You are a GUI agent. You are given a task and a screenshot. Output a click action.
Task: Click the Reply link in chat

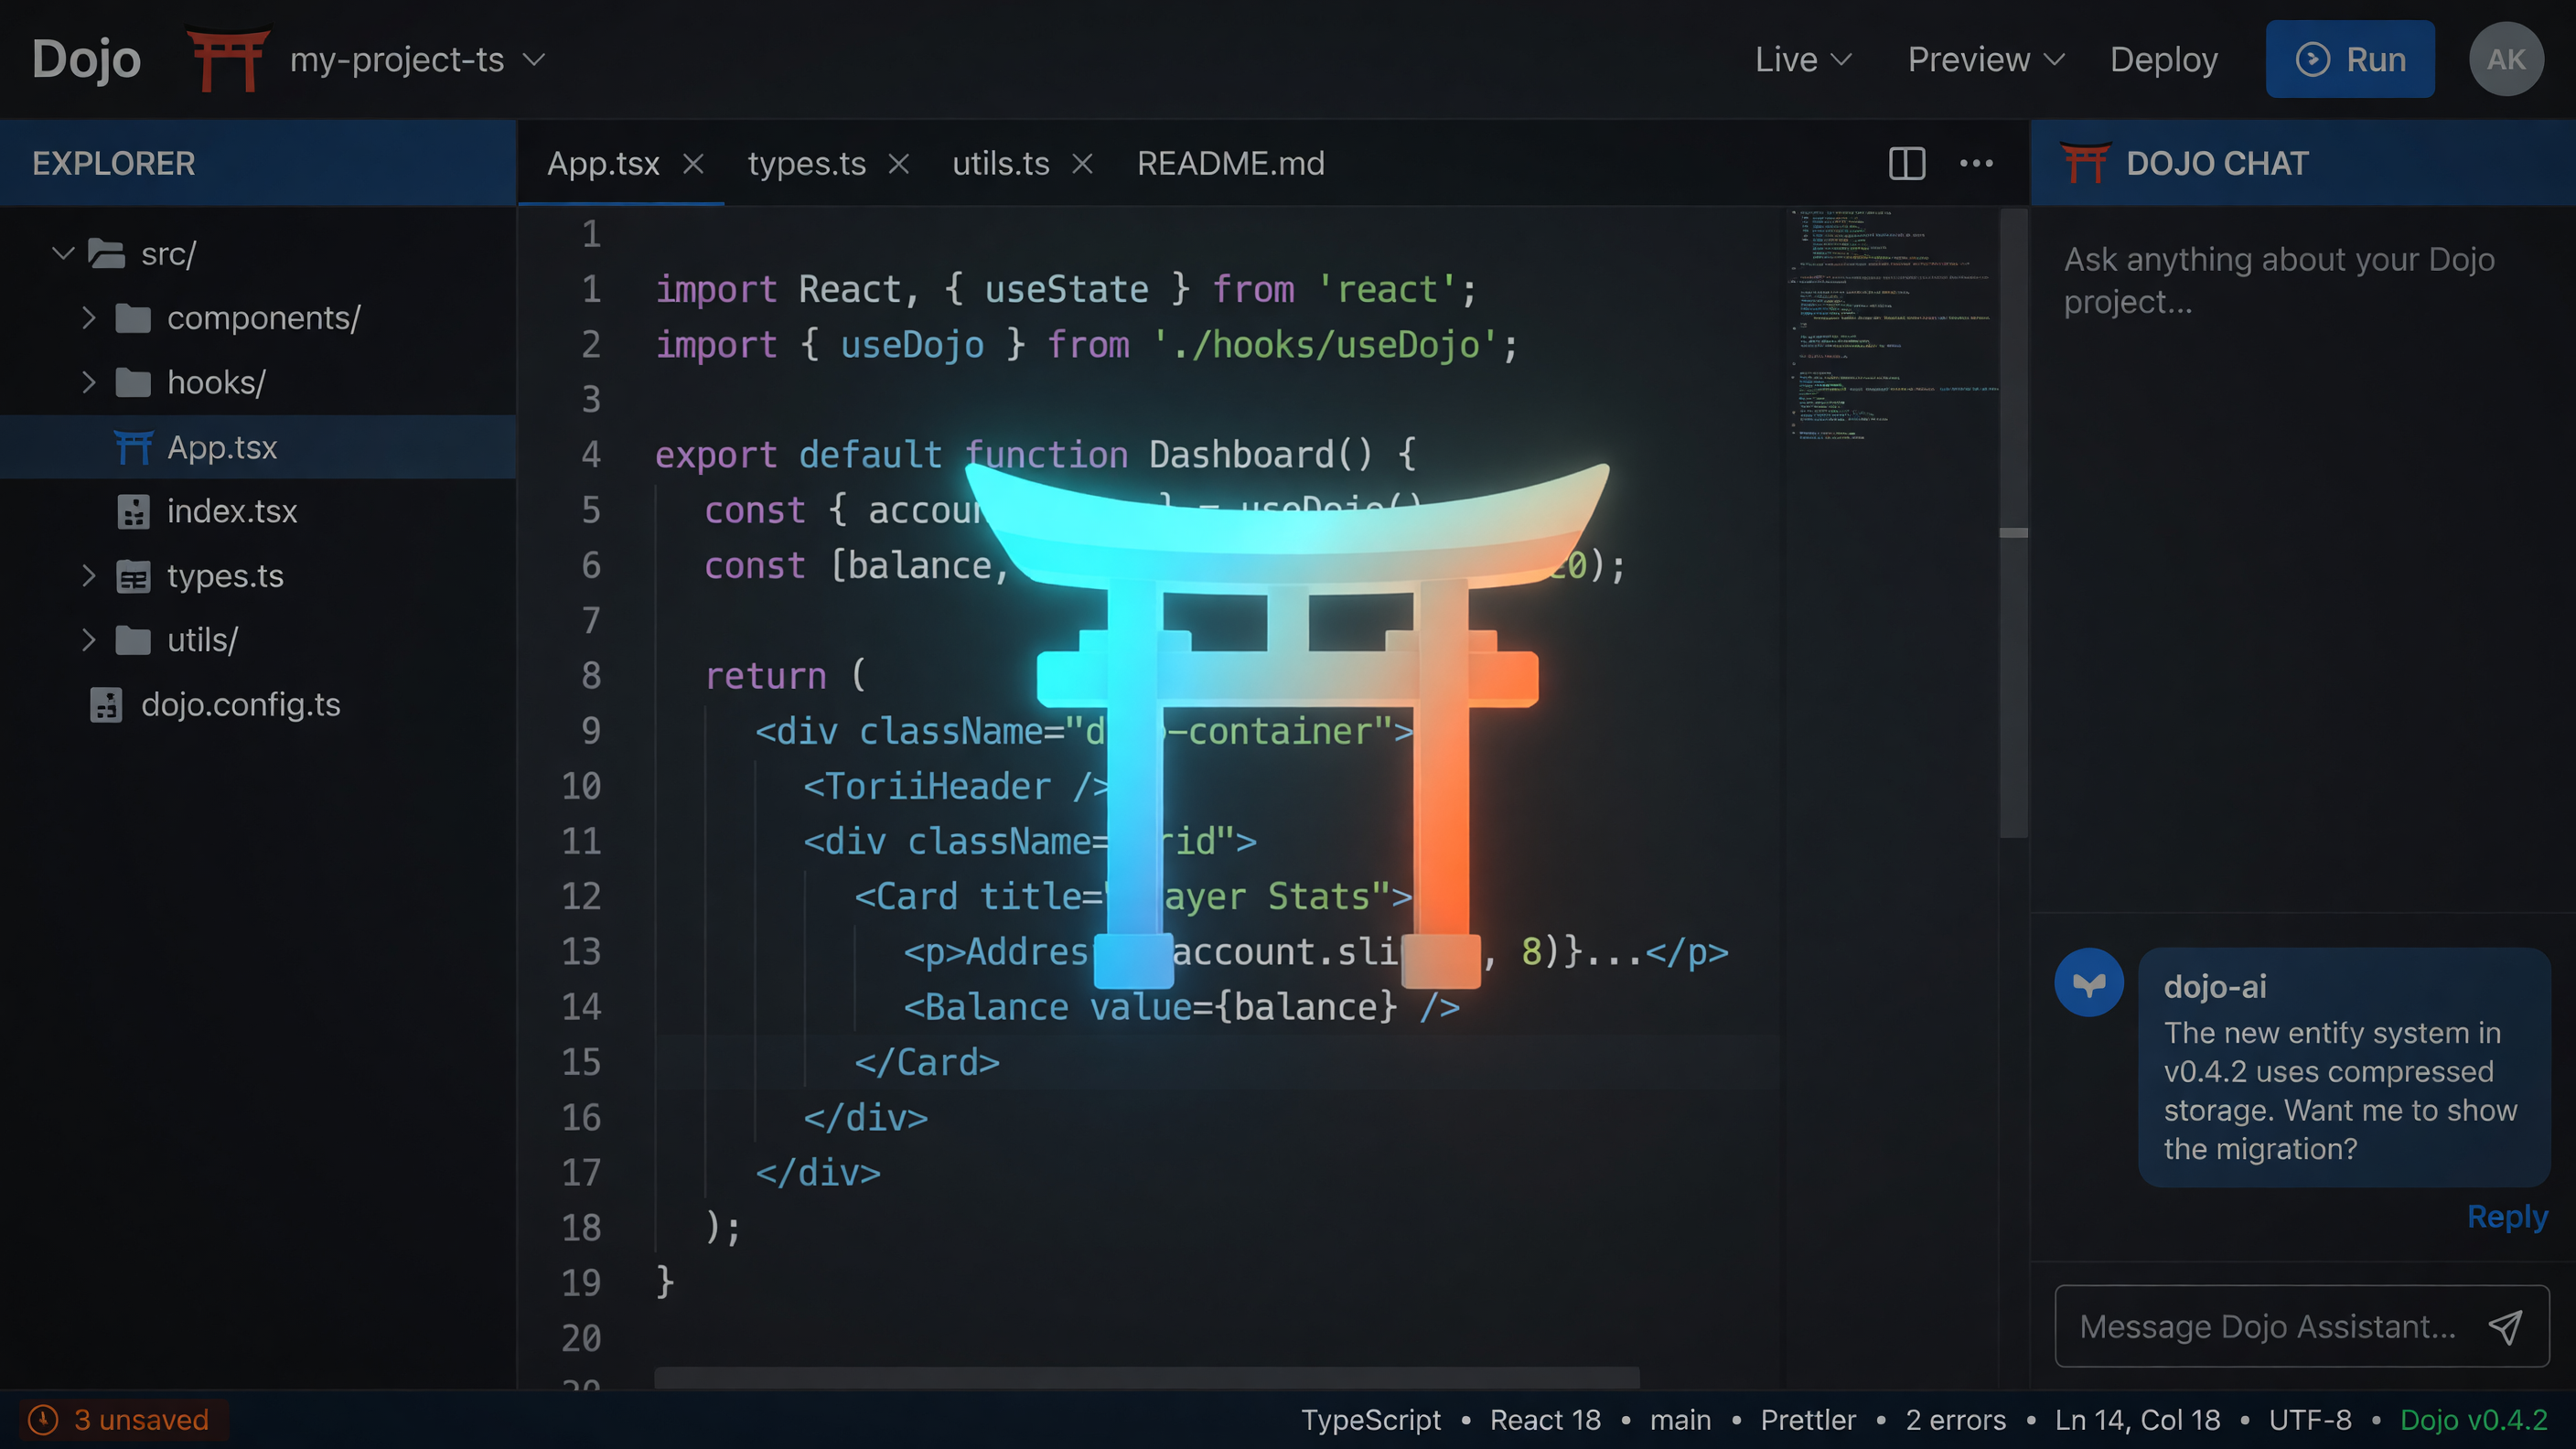coord(2507,1216)
